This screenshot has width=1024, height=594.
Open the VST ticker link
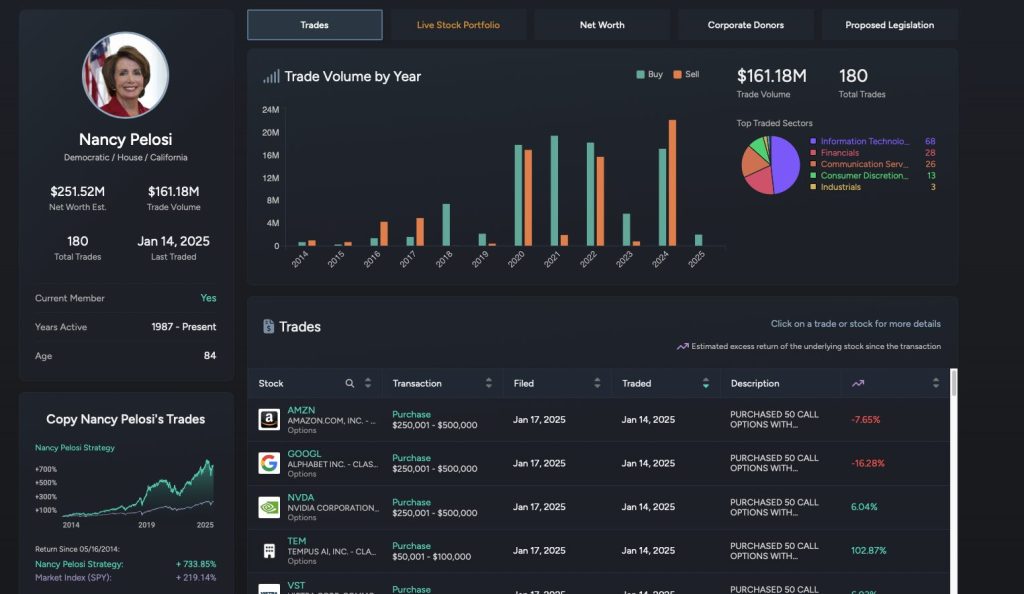click(x=296, y=586)
